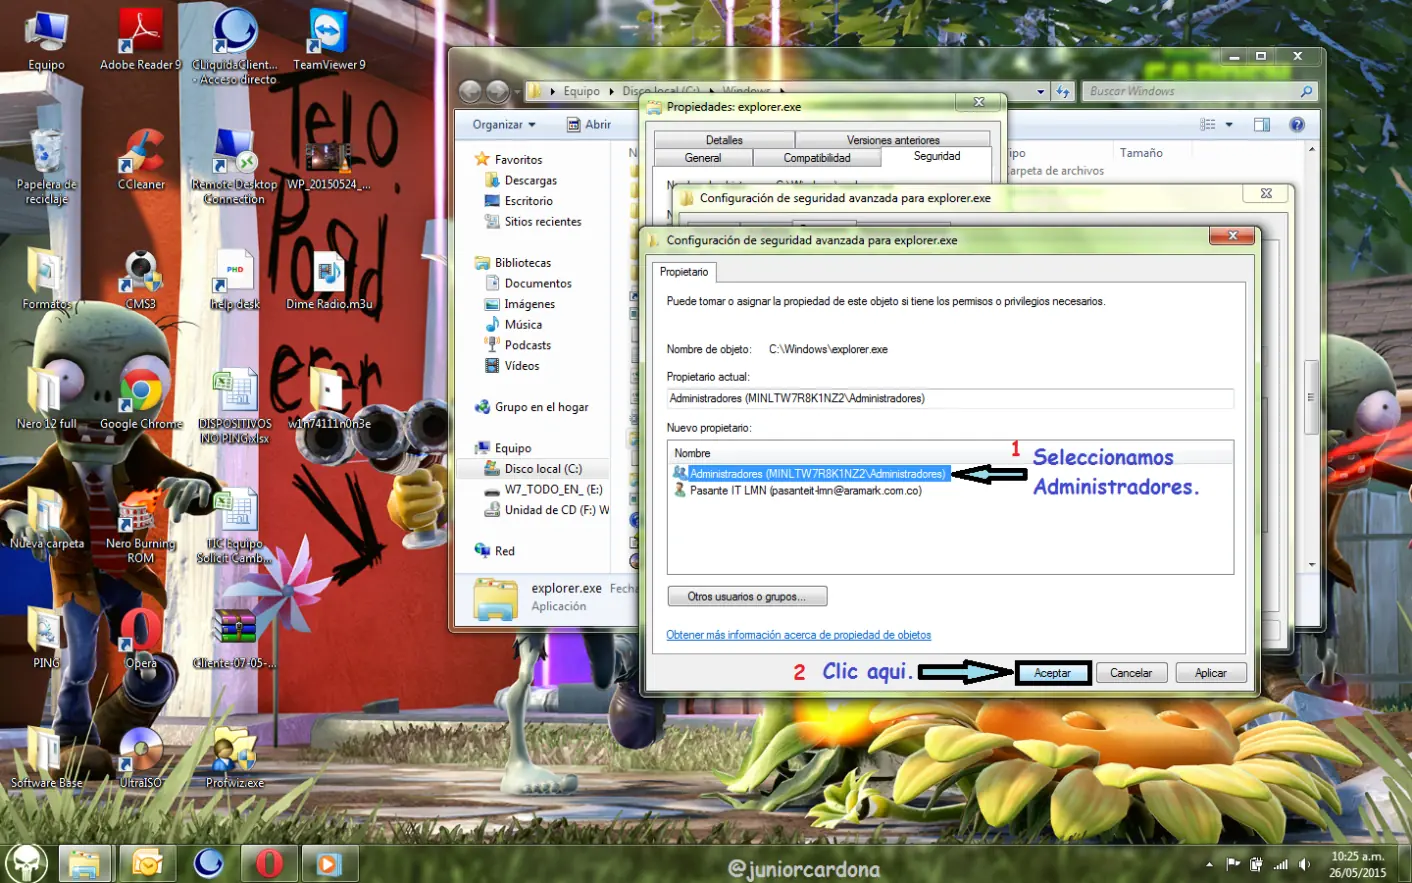Open the Explorer help question-mark icon
The width and height of the screenshot is (1412, 883).
1297,125
